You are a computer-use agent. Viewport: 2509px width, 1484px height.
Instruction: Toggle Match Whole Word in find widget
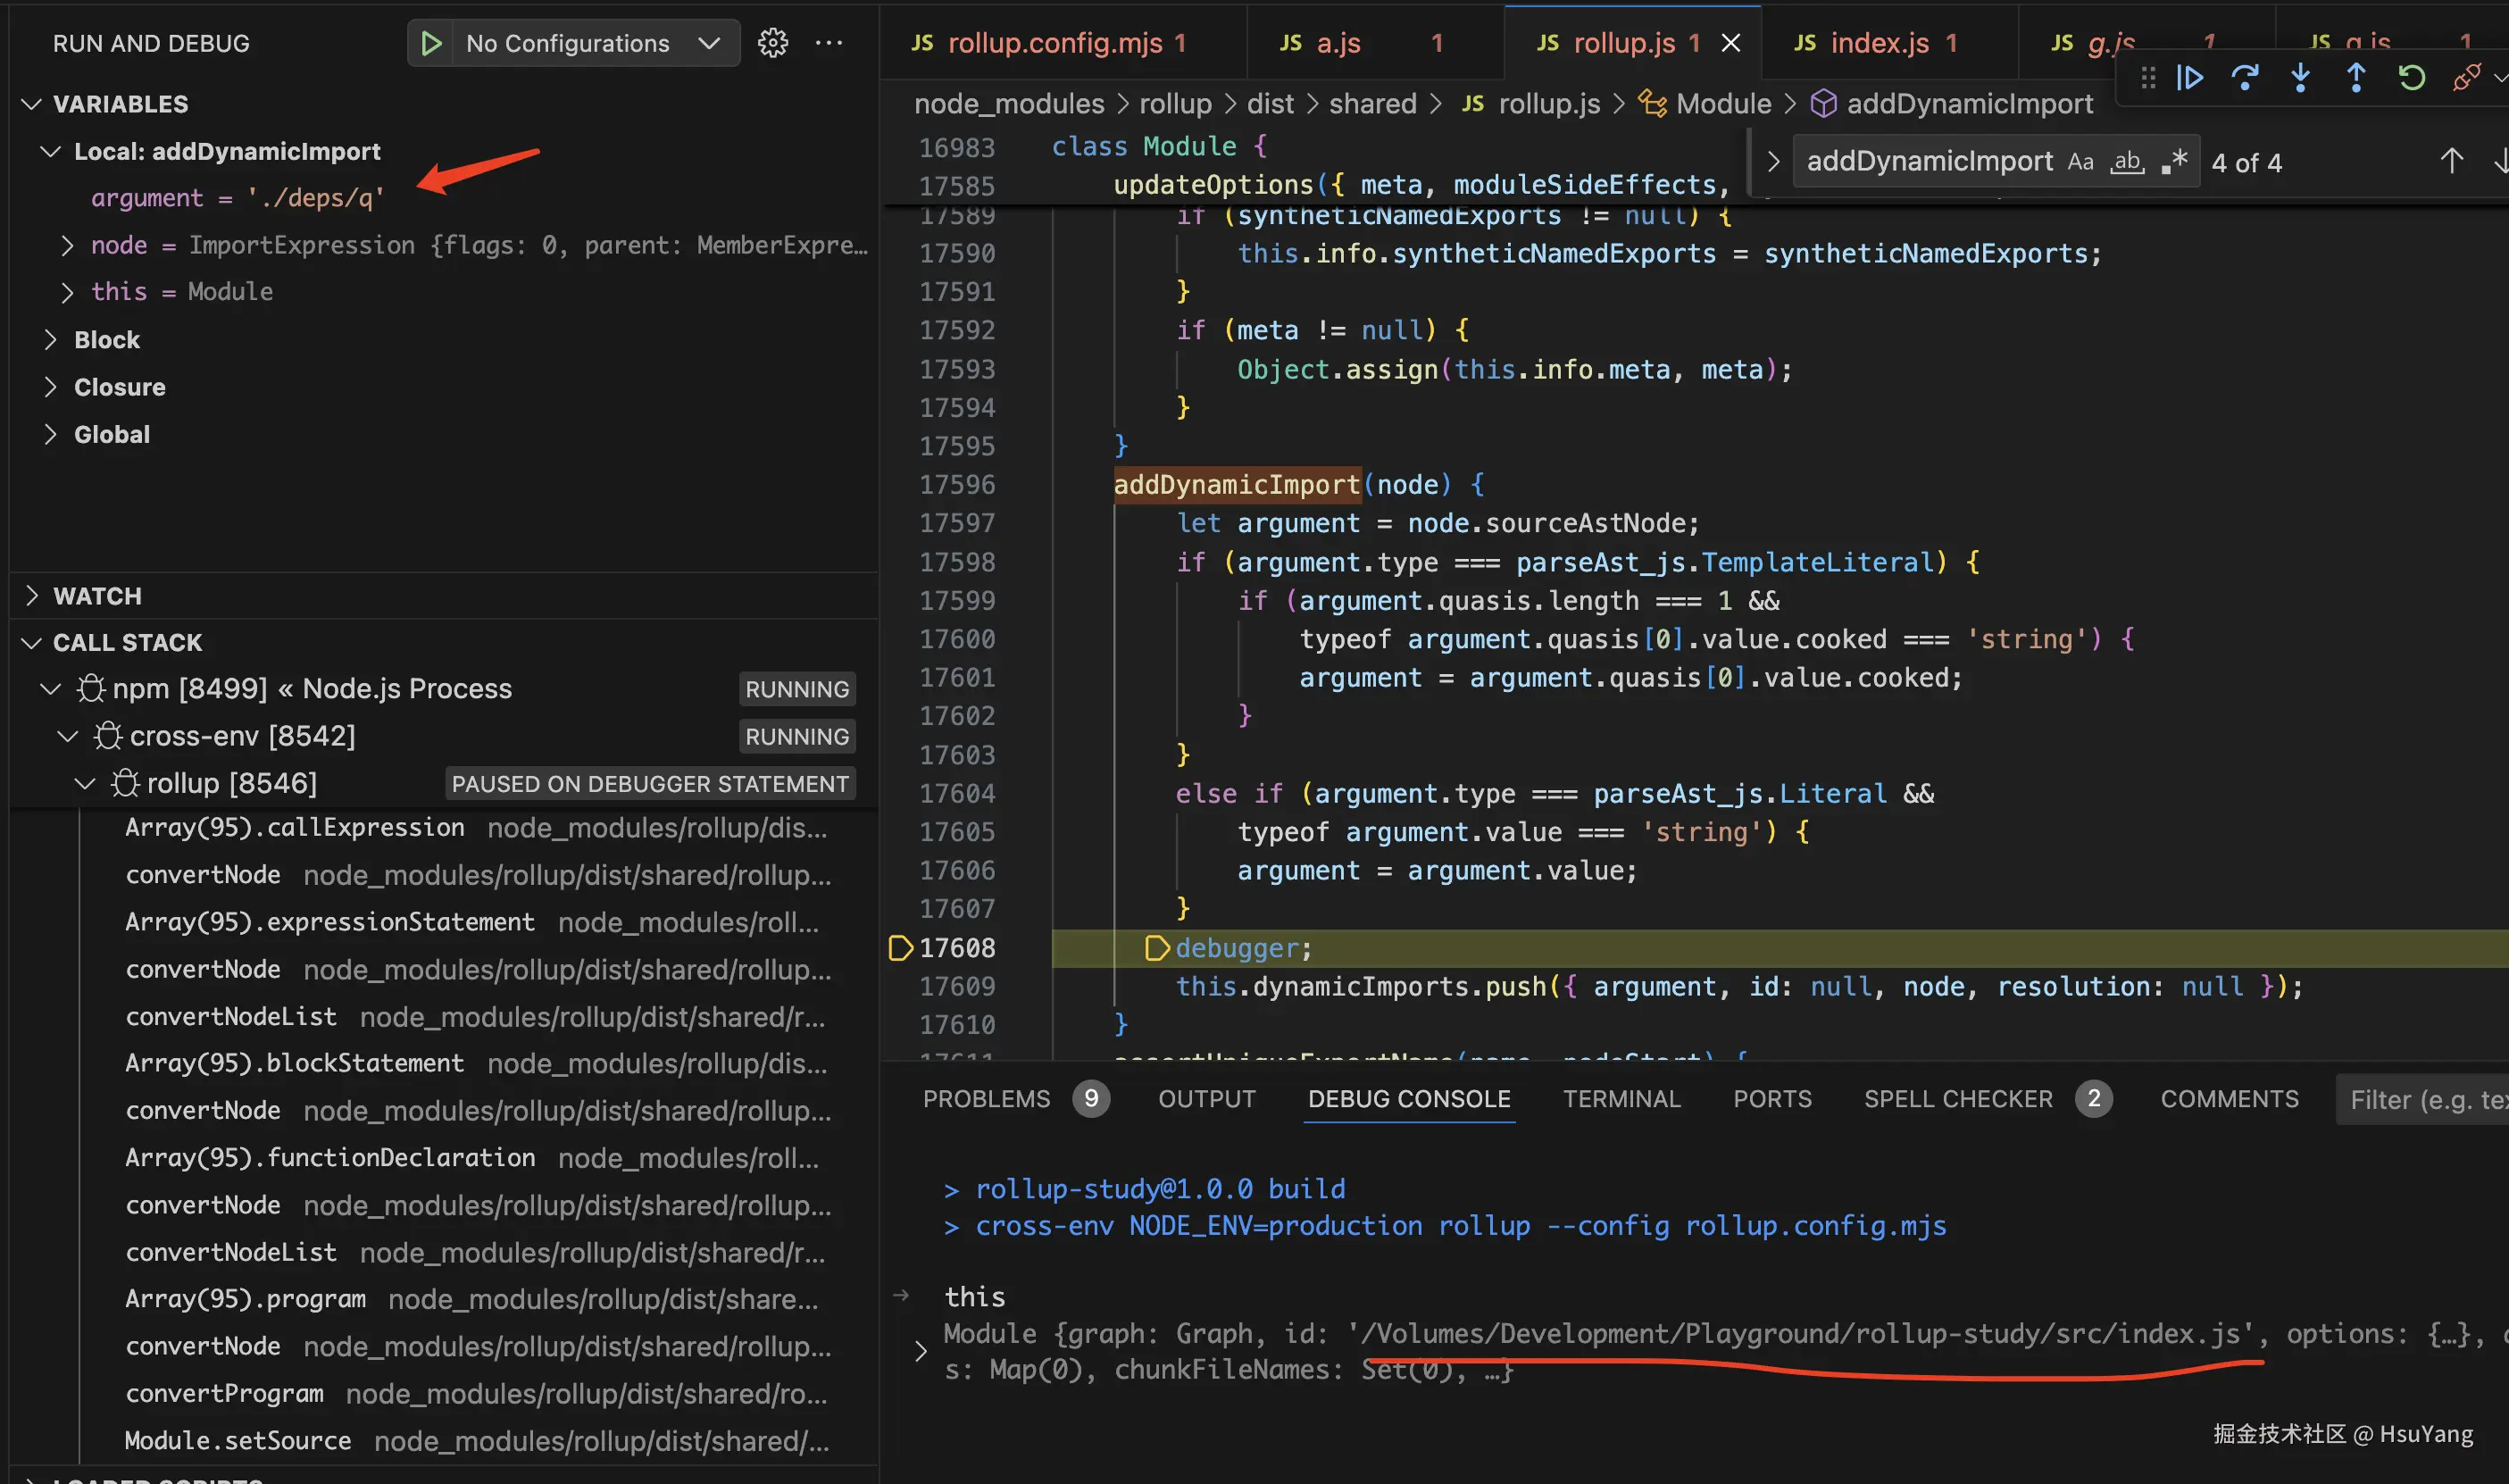click(x=2127, y=162)
